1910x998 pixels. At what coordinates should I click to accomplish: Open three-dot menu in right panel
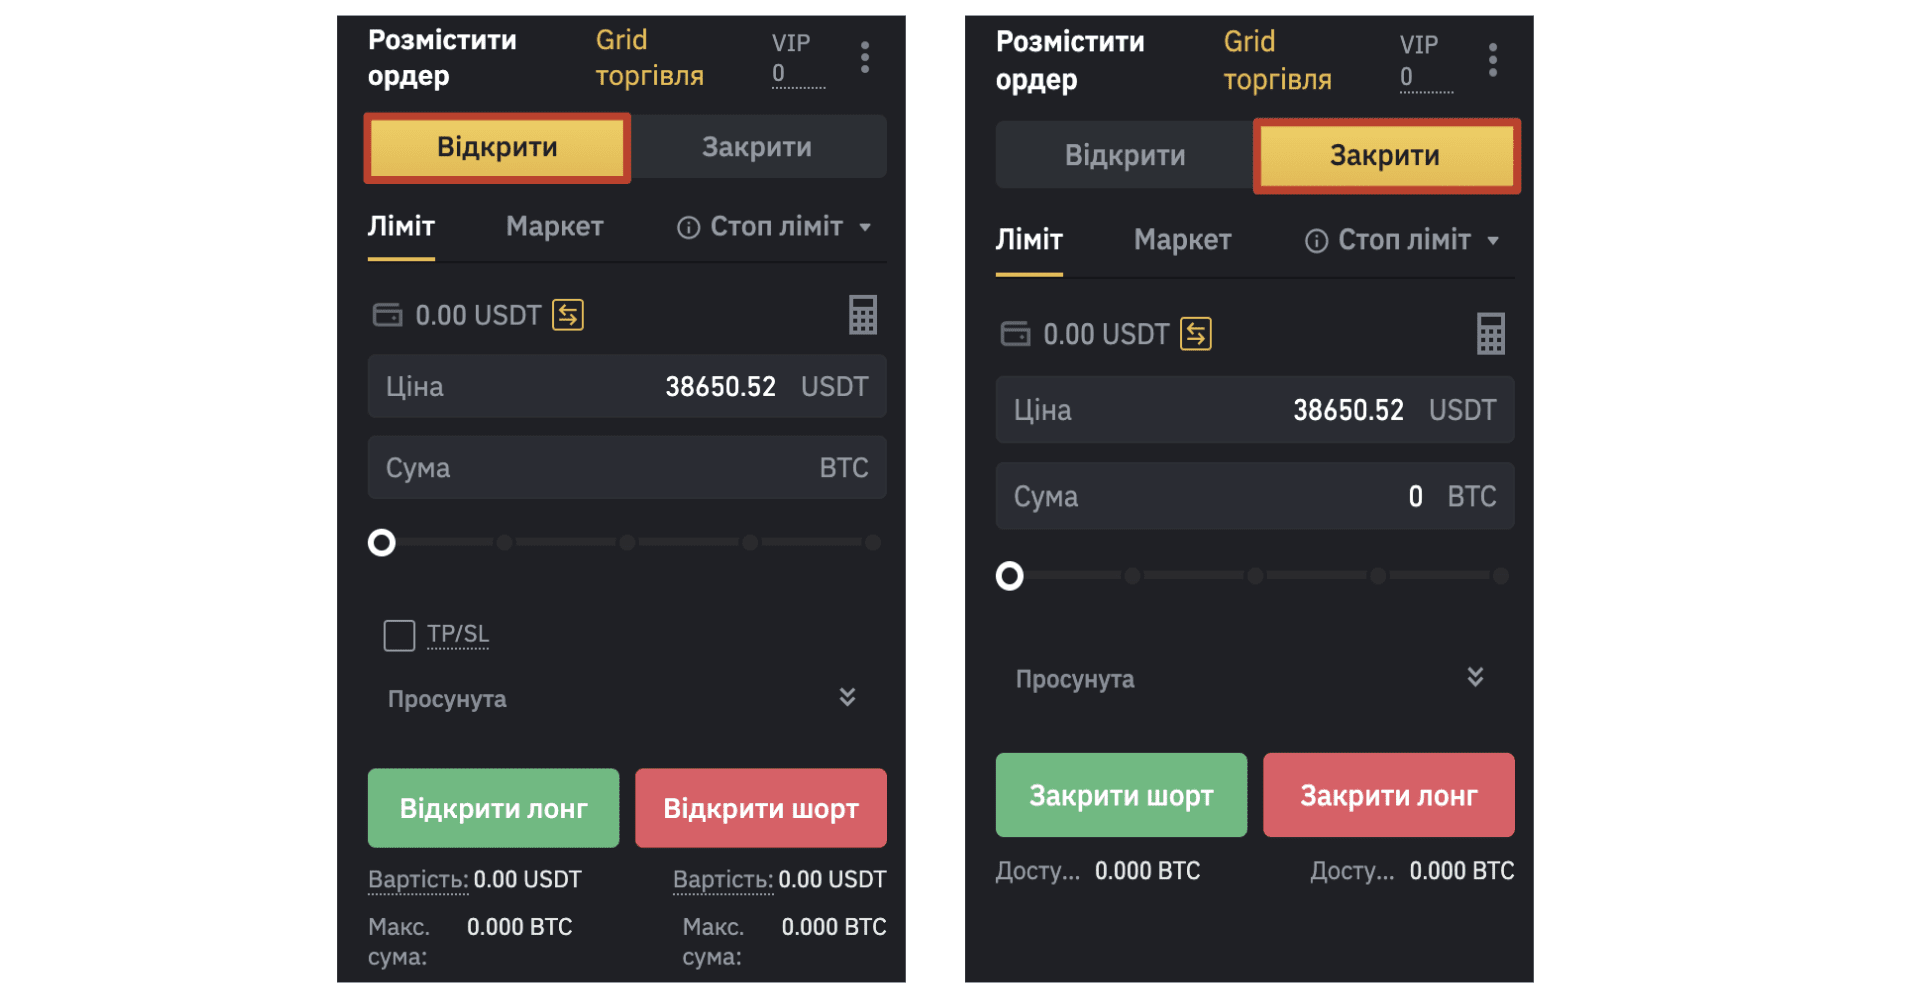click(x=1493, y=60)
